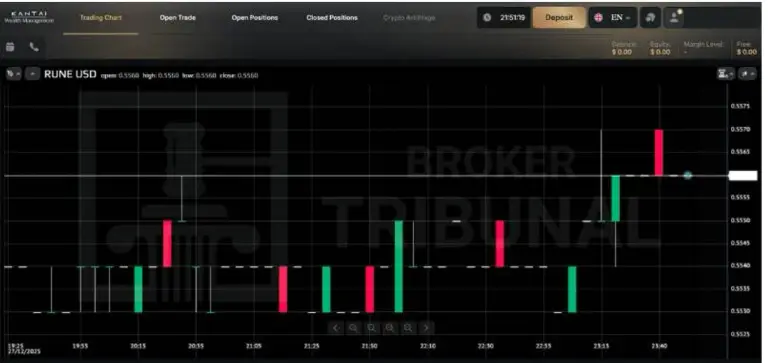Image resolution: width=768 pixels, height=363 pixels.
Task: Click the close: 0.5560 value in header
Action: pos(240,76)
